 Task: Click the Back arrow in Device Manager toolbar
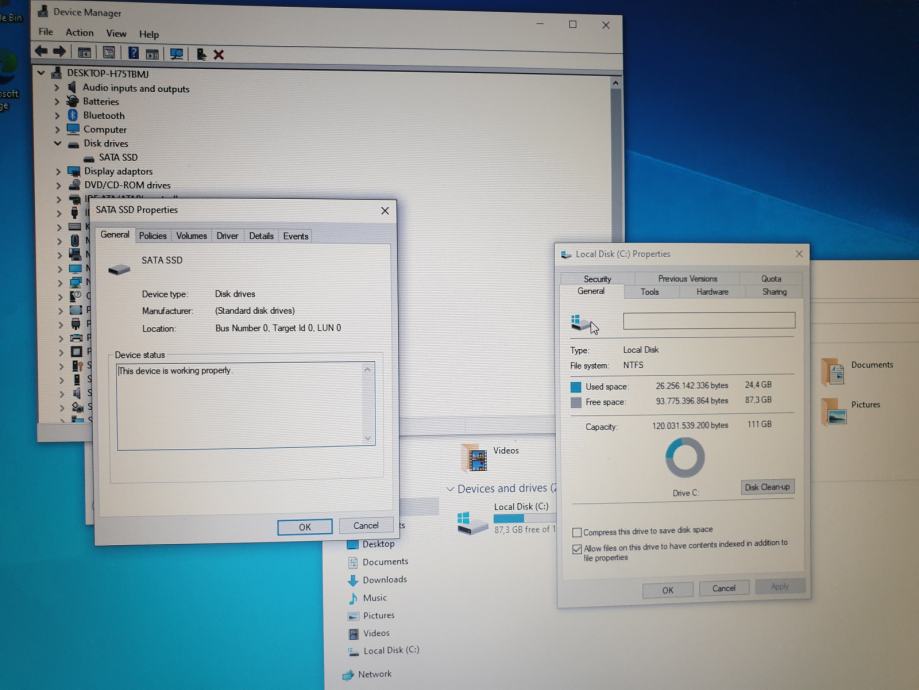click(x=41, y=53)
